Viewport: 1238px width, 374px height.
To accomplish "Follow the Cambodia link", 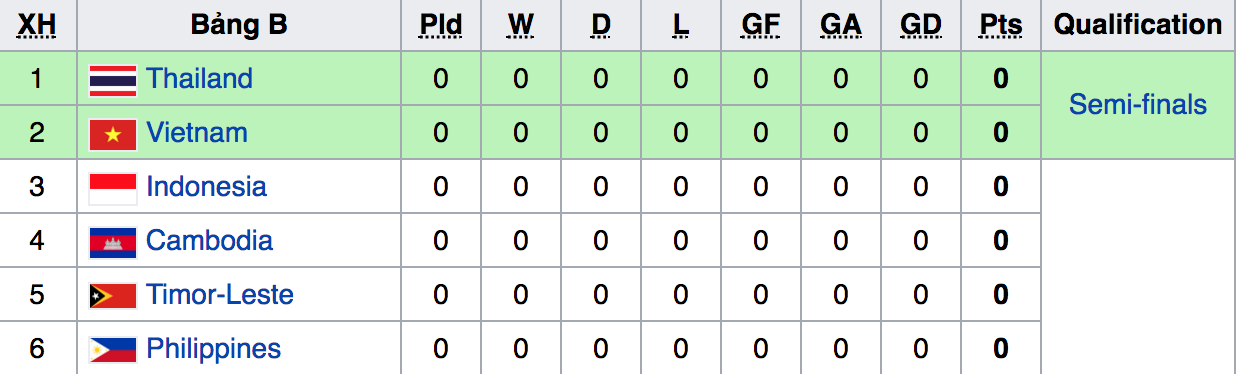I will click(x=209, y=240).
